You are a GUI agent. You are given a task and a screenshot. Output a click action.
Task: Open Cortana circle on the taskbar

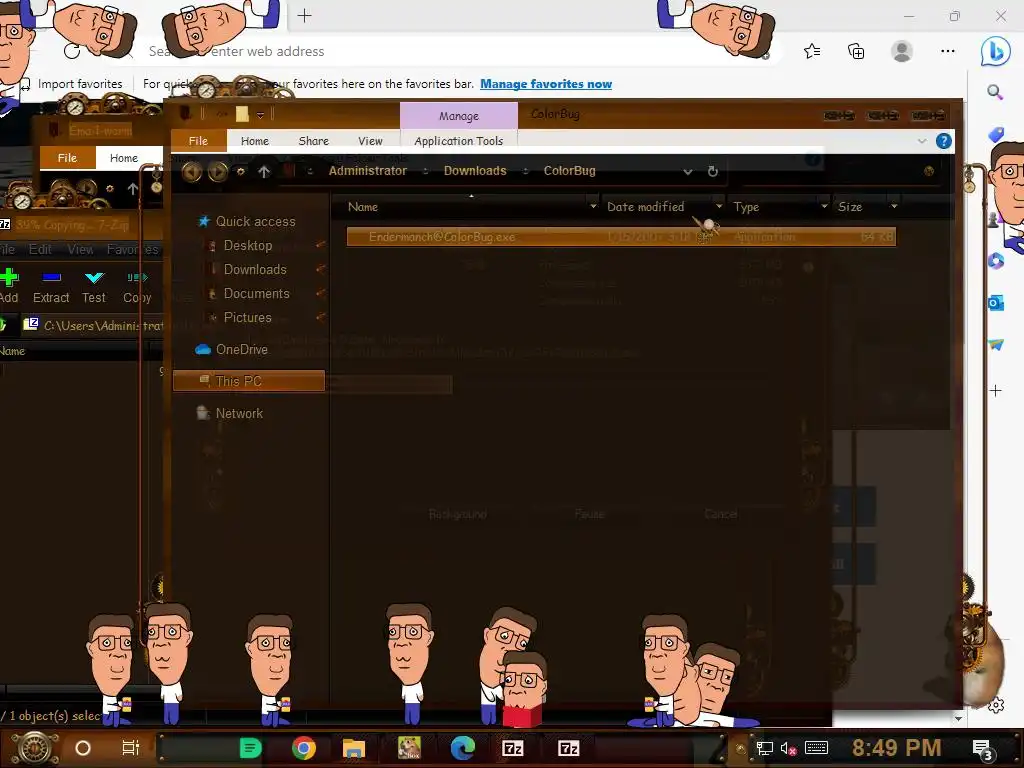83,748
